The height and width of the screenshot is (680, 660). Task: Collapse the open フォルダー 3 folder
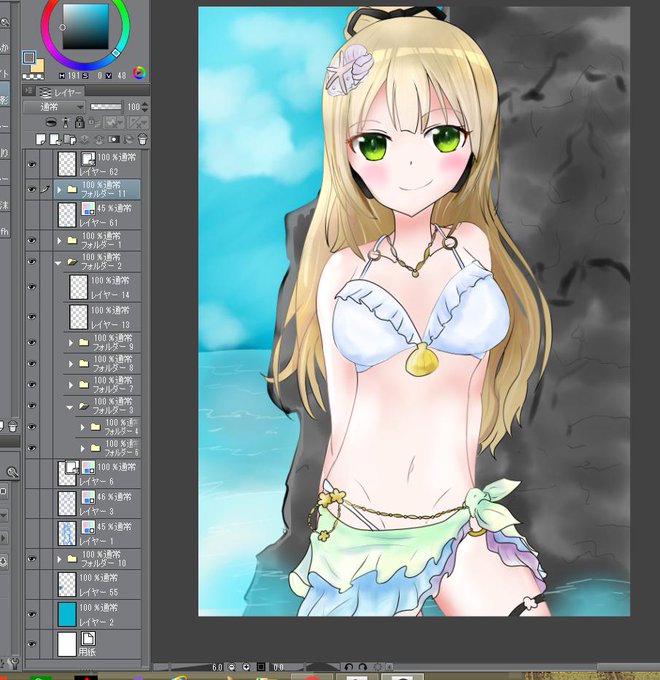click(70, 407)
